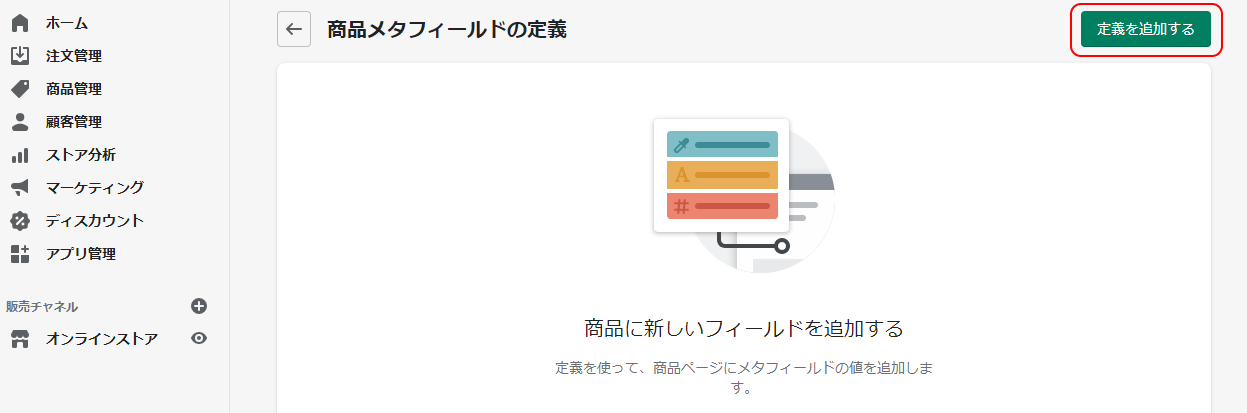Click the 販売チャネル section header

point(42,307)
